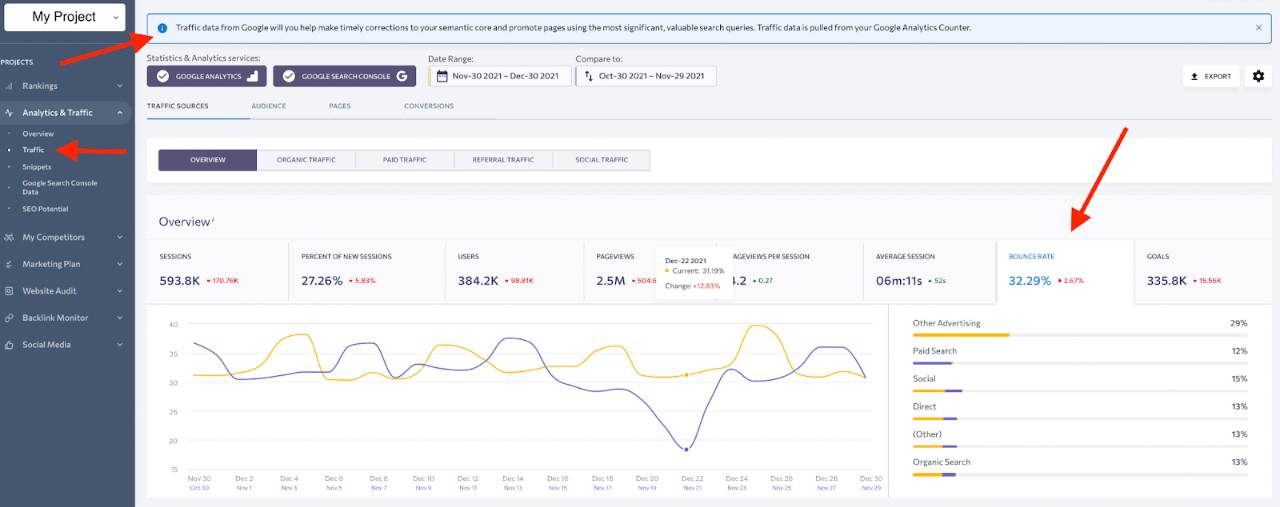This screenshot has width=1280, height=507.
Task: Click the Dec-22 data point on the purple line
Action: click(686, 450)
